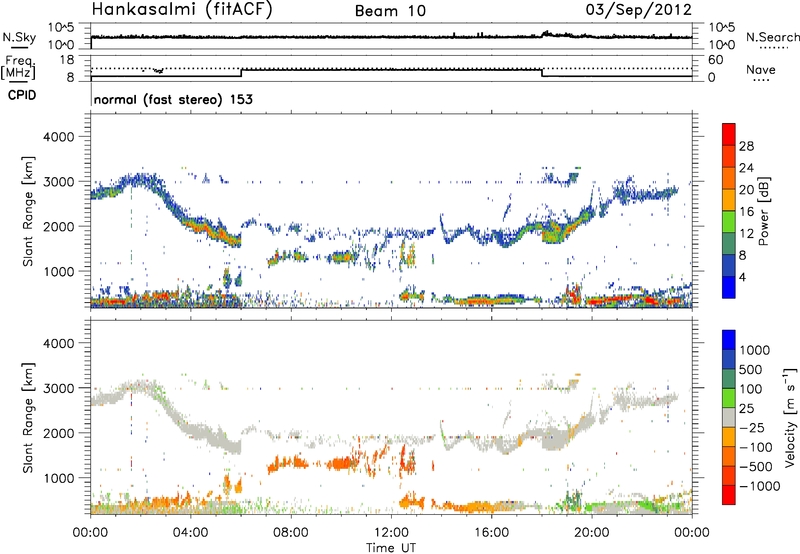800x554 pixels.
Task: Click the 04:00 time tick label
Action: pos(190,533)
